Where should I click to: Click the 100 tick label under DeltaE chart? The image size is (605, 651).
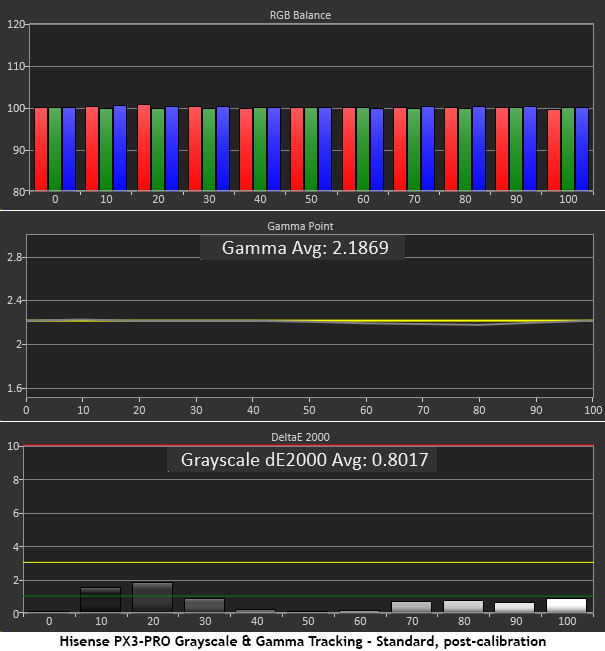coord(567,622)
